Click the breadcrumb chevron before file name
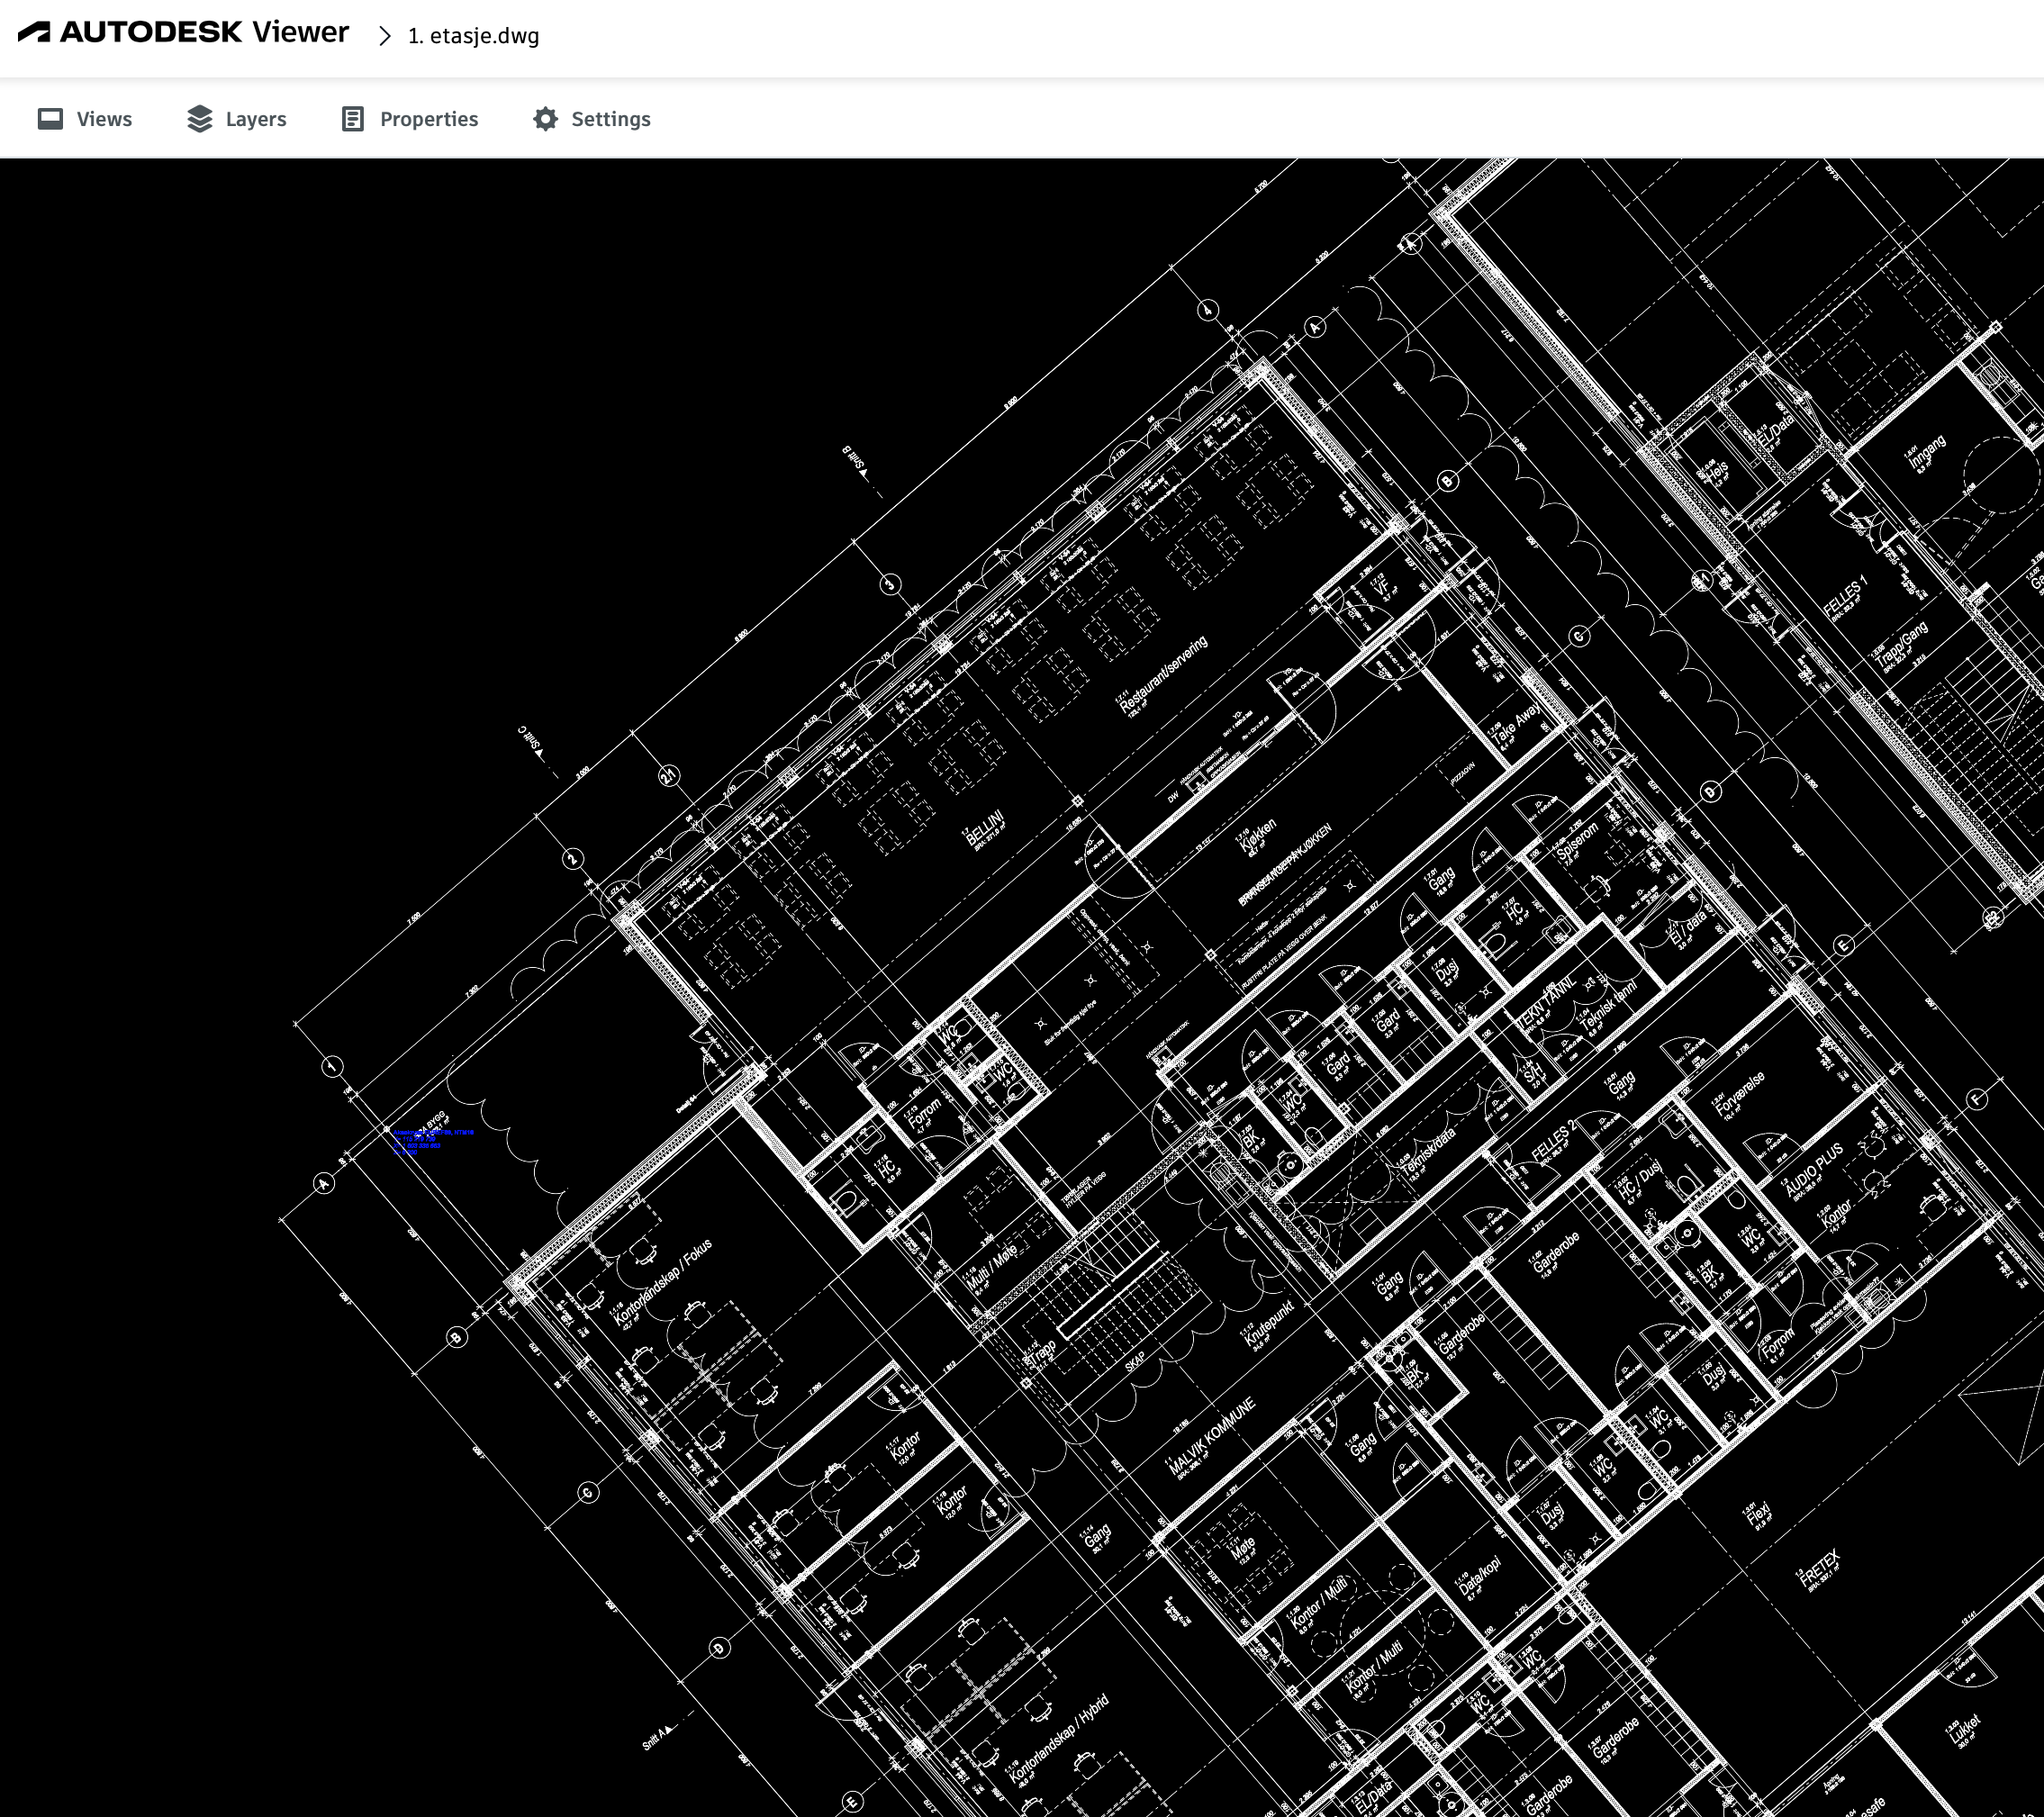 (x=385, y=36)
